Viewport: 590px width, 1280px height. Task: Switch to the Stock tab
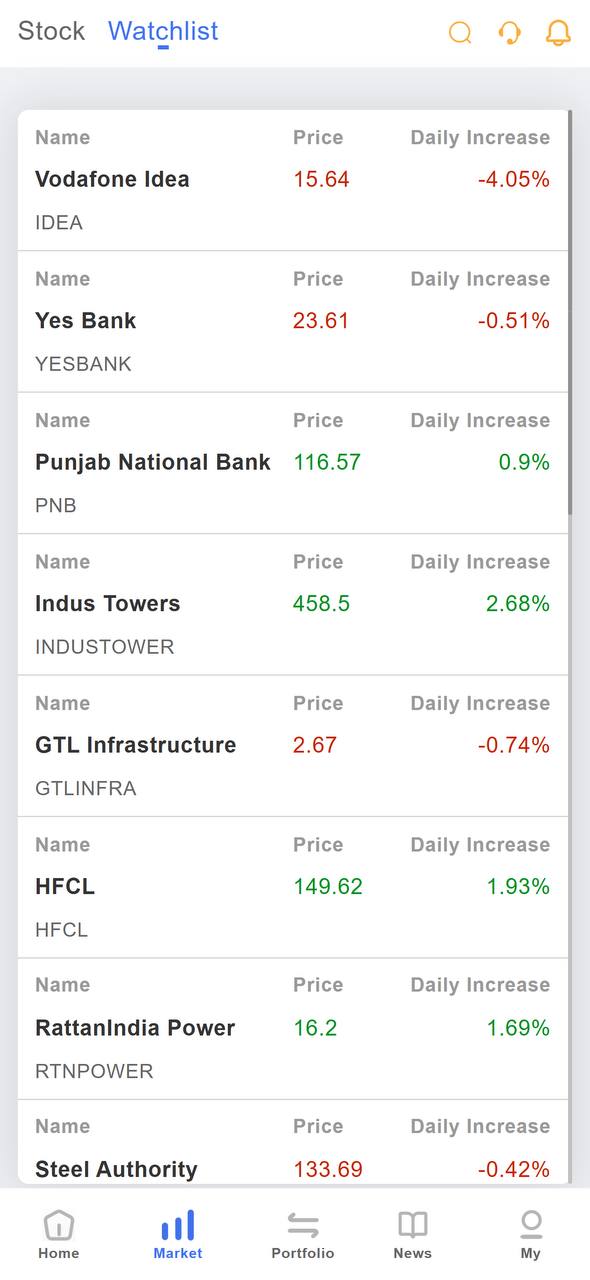(x=51, y=31)
